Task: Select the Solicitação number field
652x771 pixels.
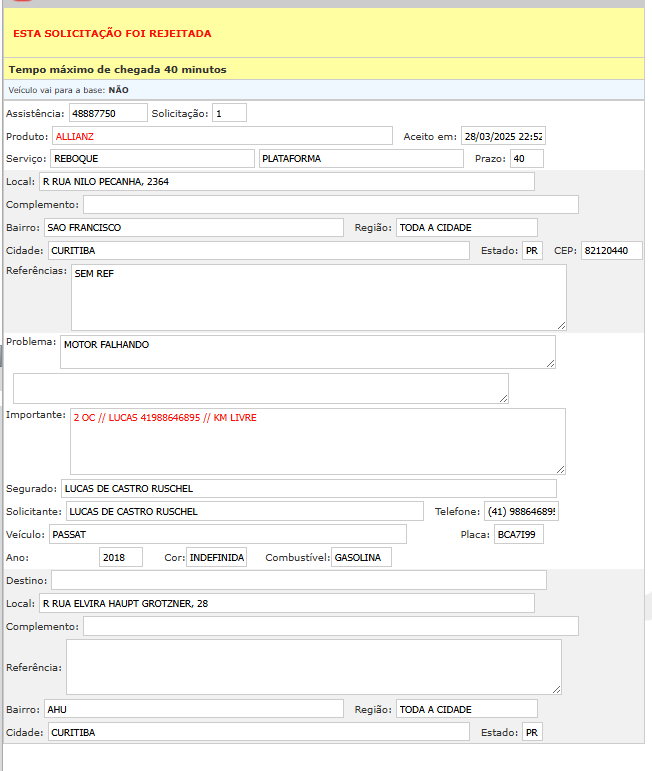Action: coord(229,113)
